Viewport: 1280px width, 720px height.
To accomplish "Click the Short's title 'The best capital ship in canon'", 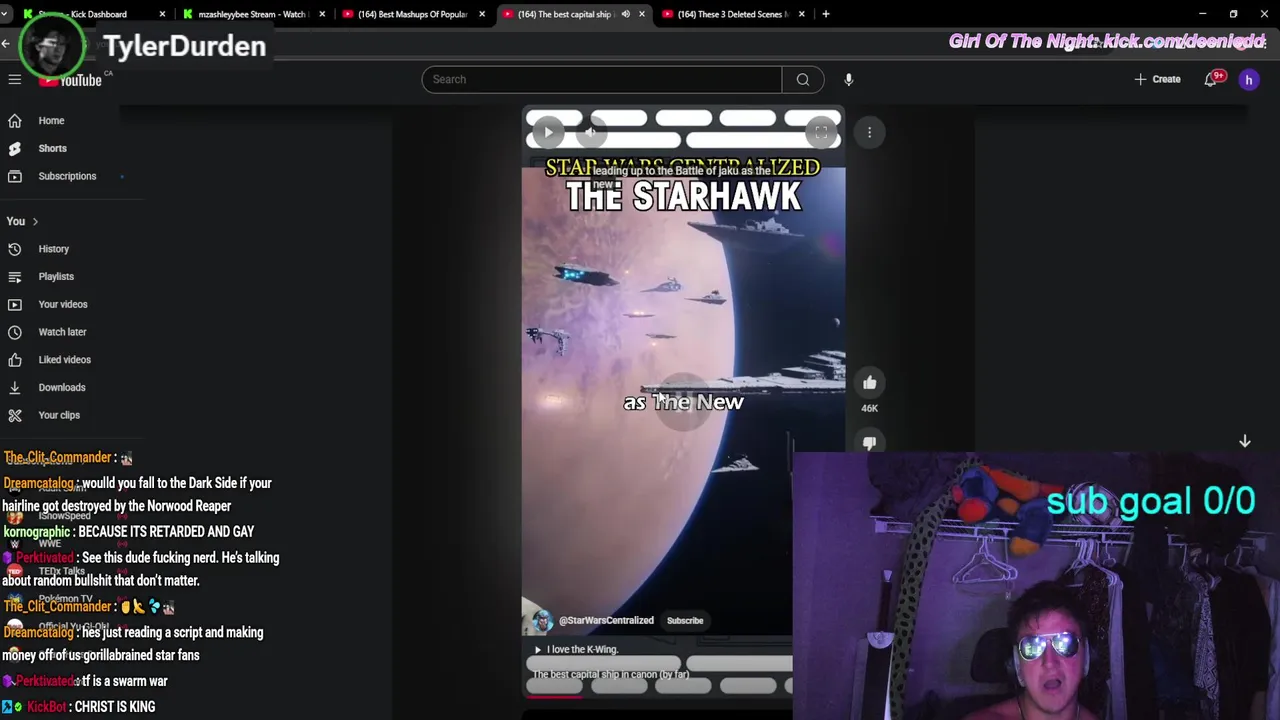I will pos(610,675).
